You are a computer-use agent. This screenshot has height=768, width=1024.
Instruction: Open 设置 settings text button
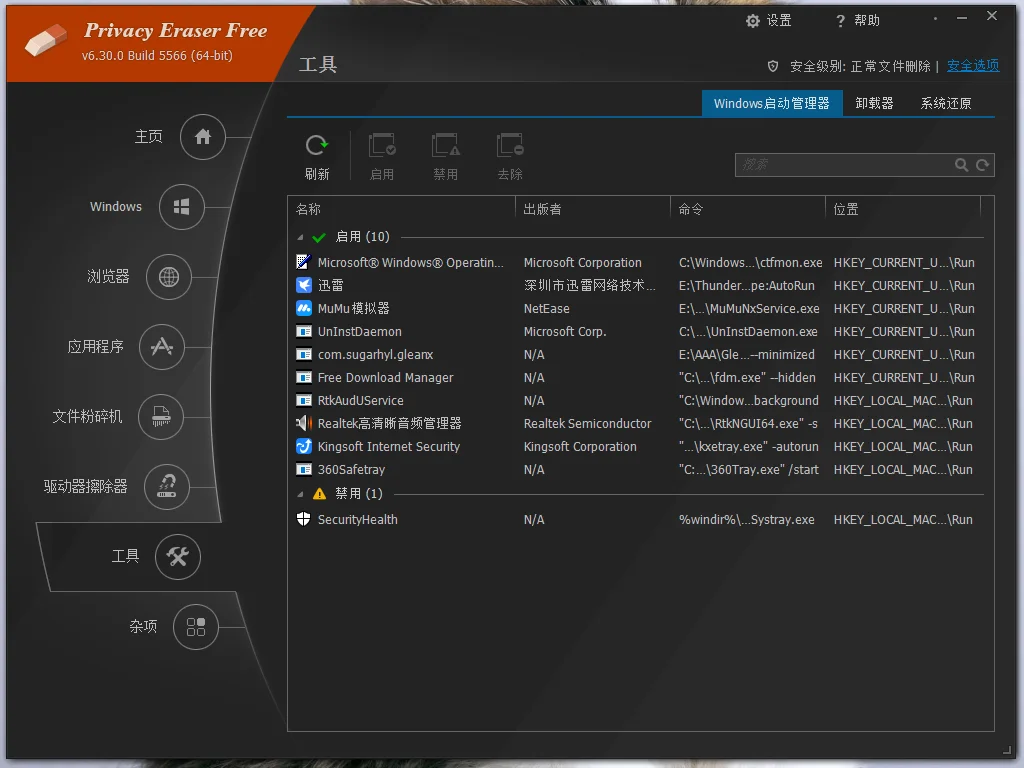click(x=778, y=21)
